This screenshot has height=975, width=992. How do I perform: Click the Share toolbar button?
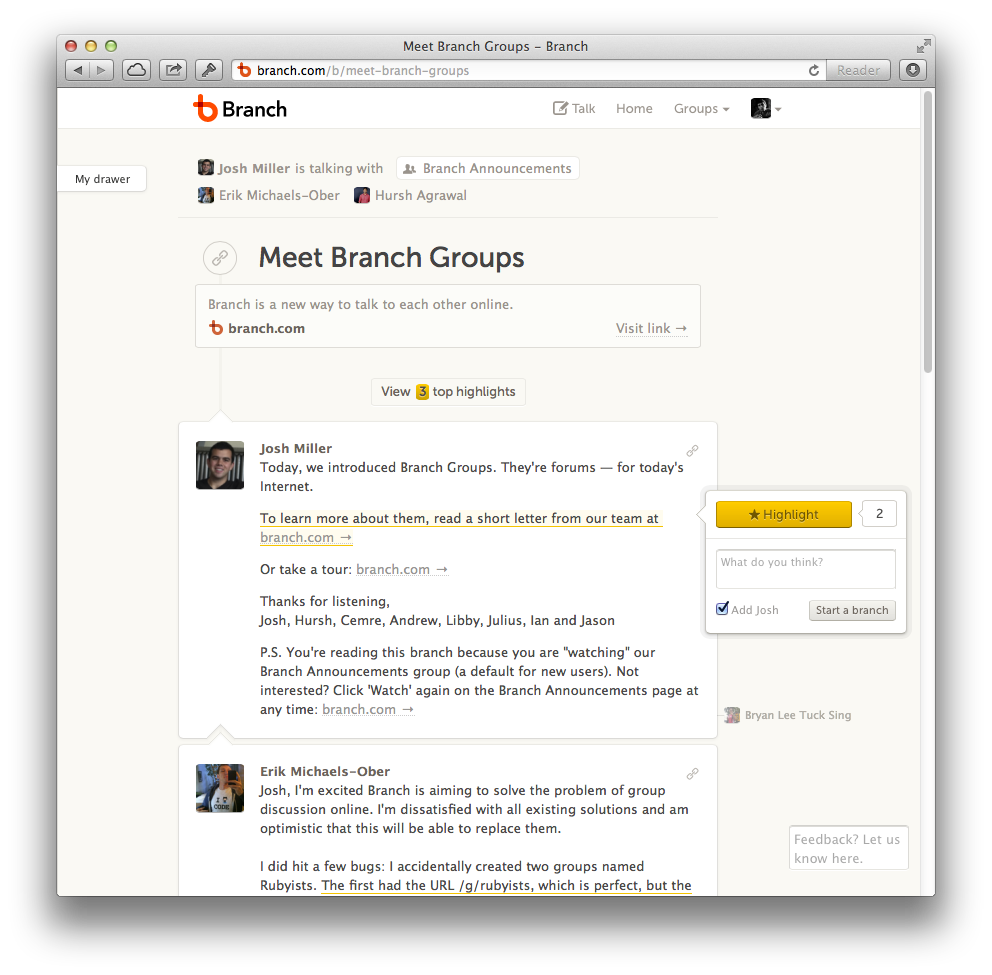click(173, 70)
